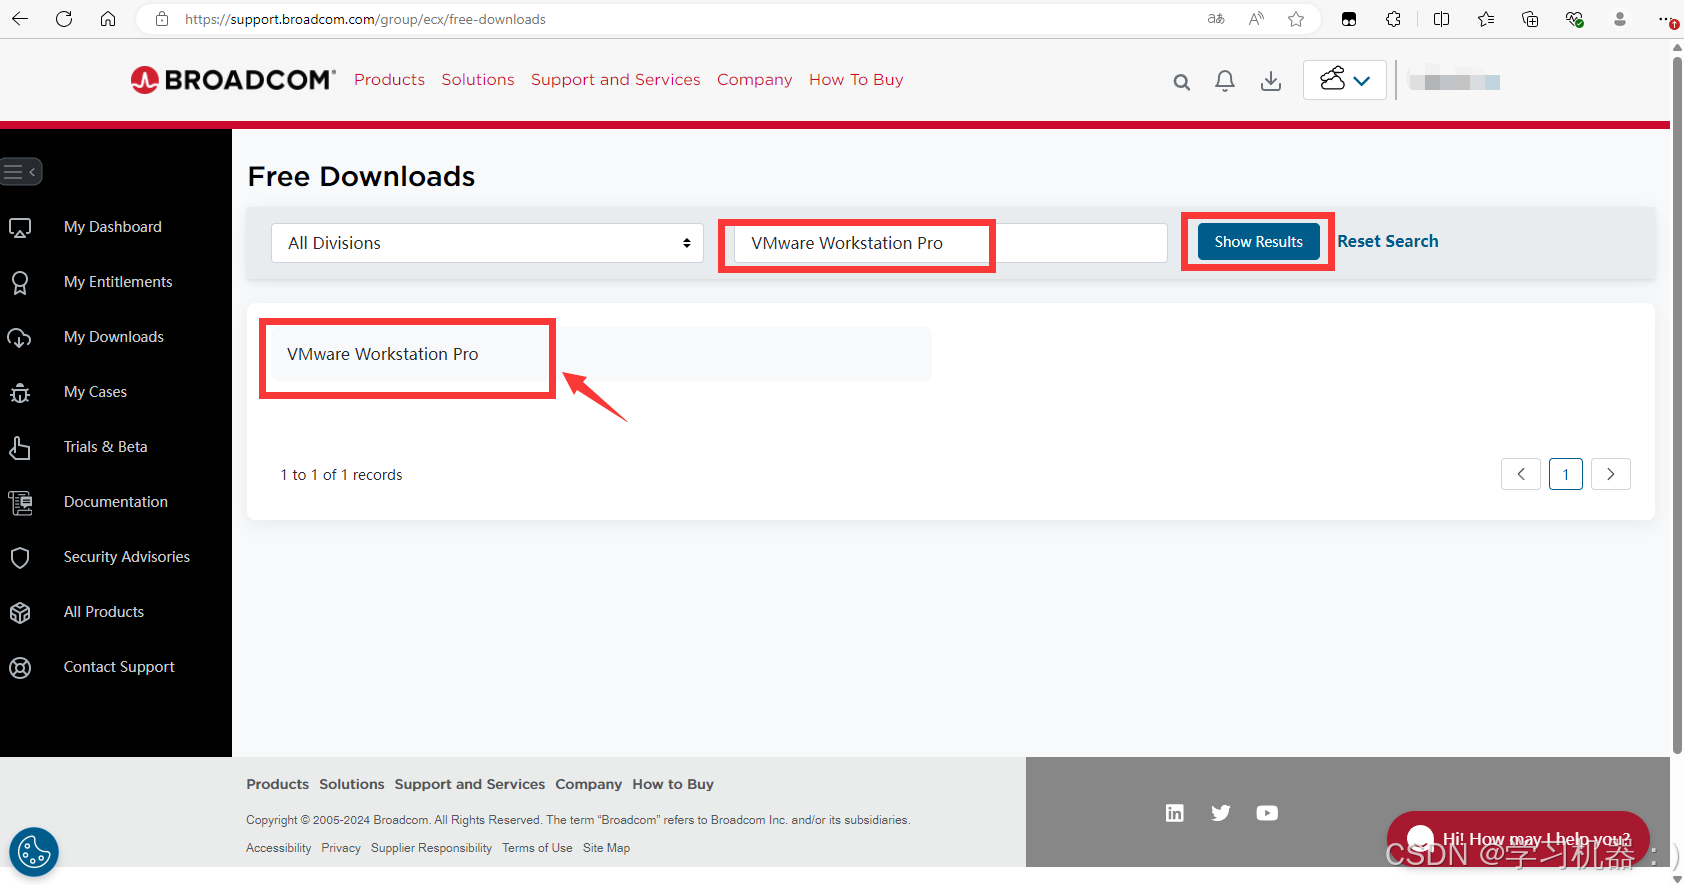Image resolution: width=1684 pixels, height=885 pixels.
Task: Open the Solutions top menu
Action: point(478,80)
